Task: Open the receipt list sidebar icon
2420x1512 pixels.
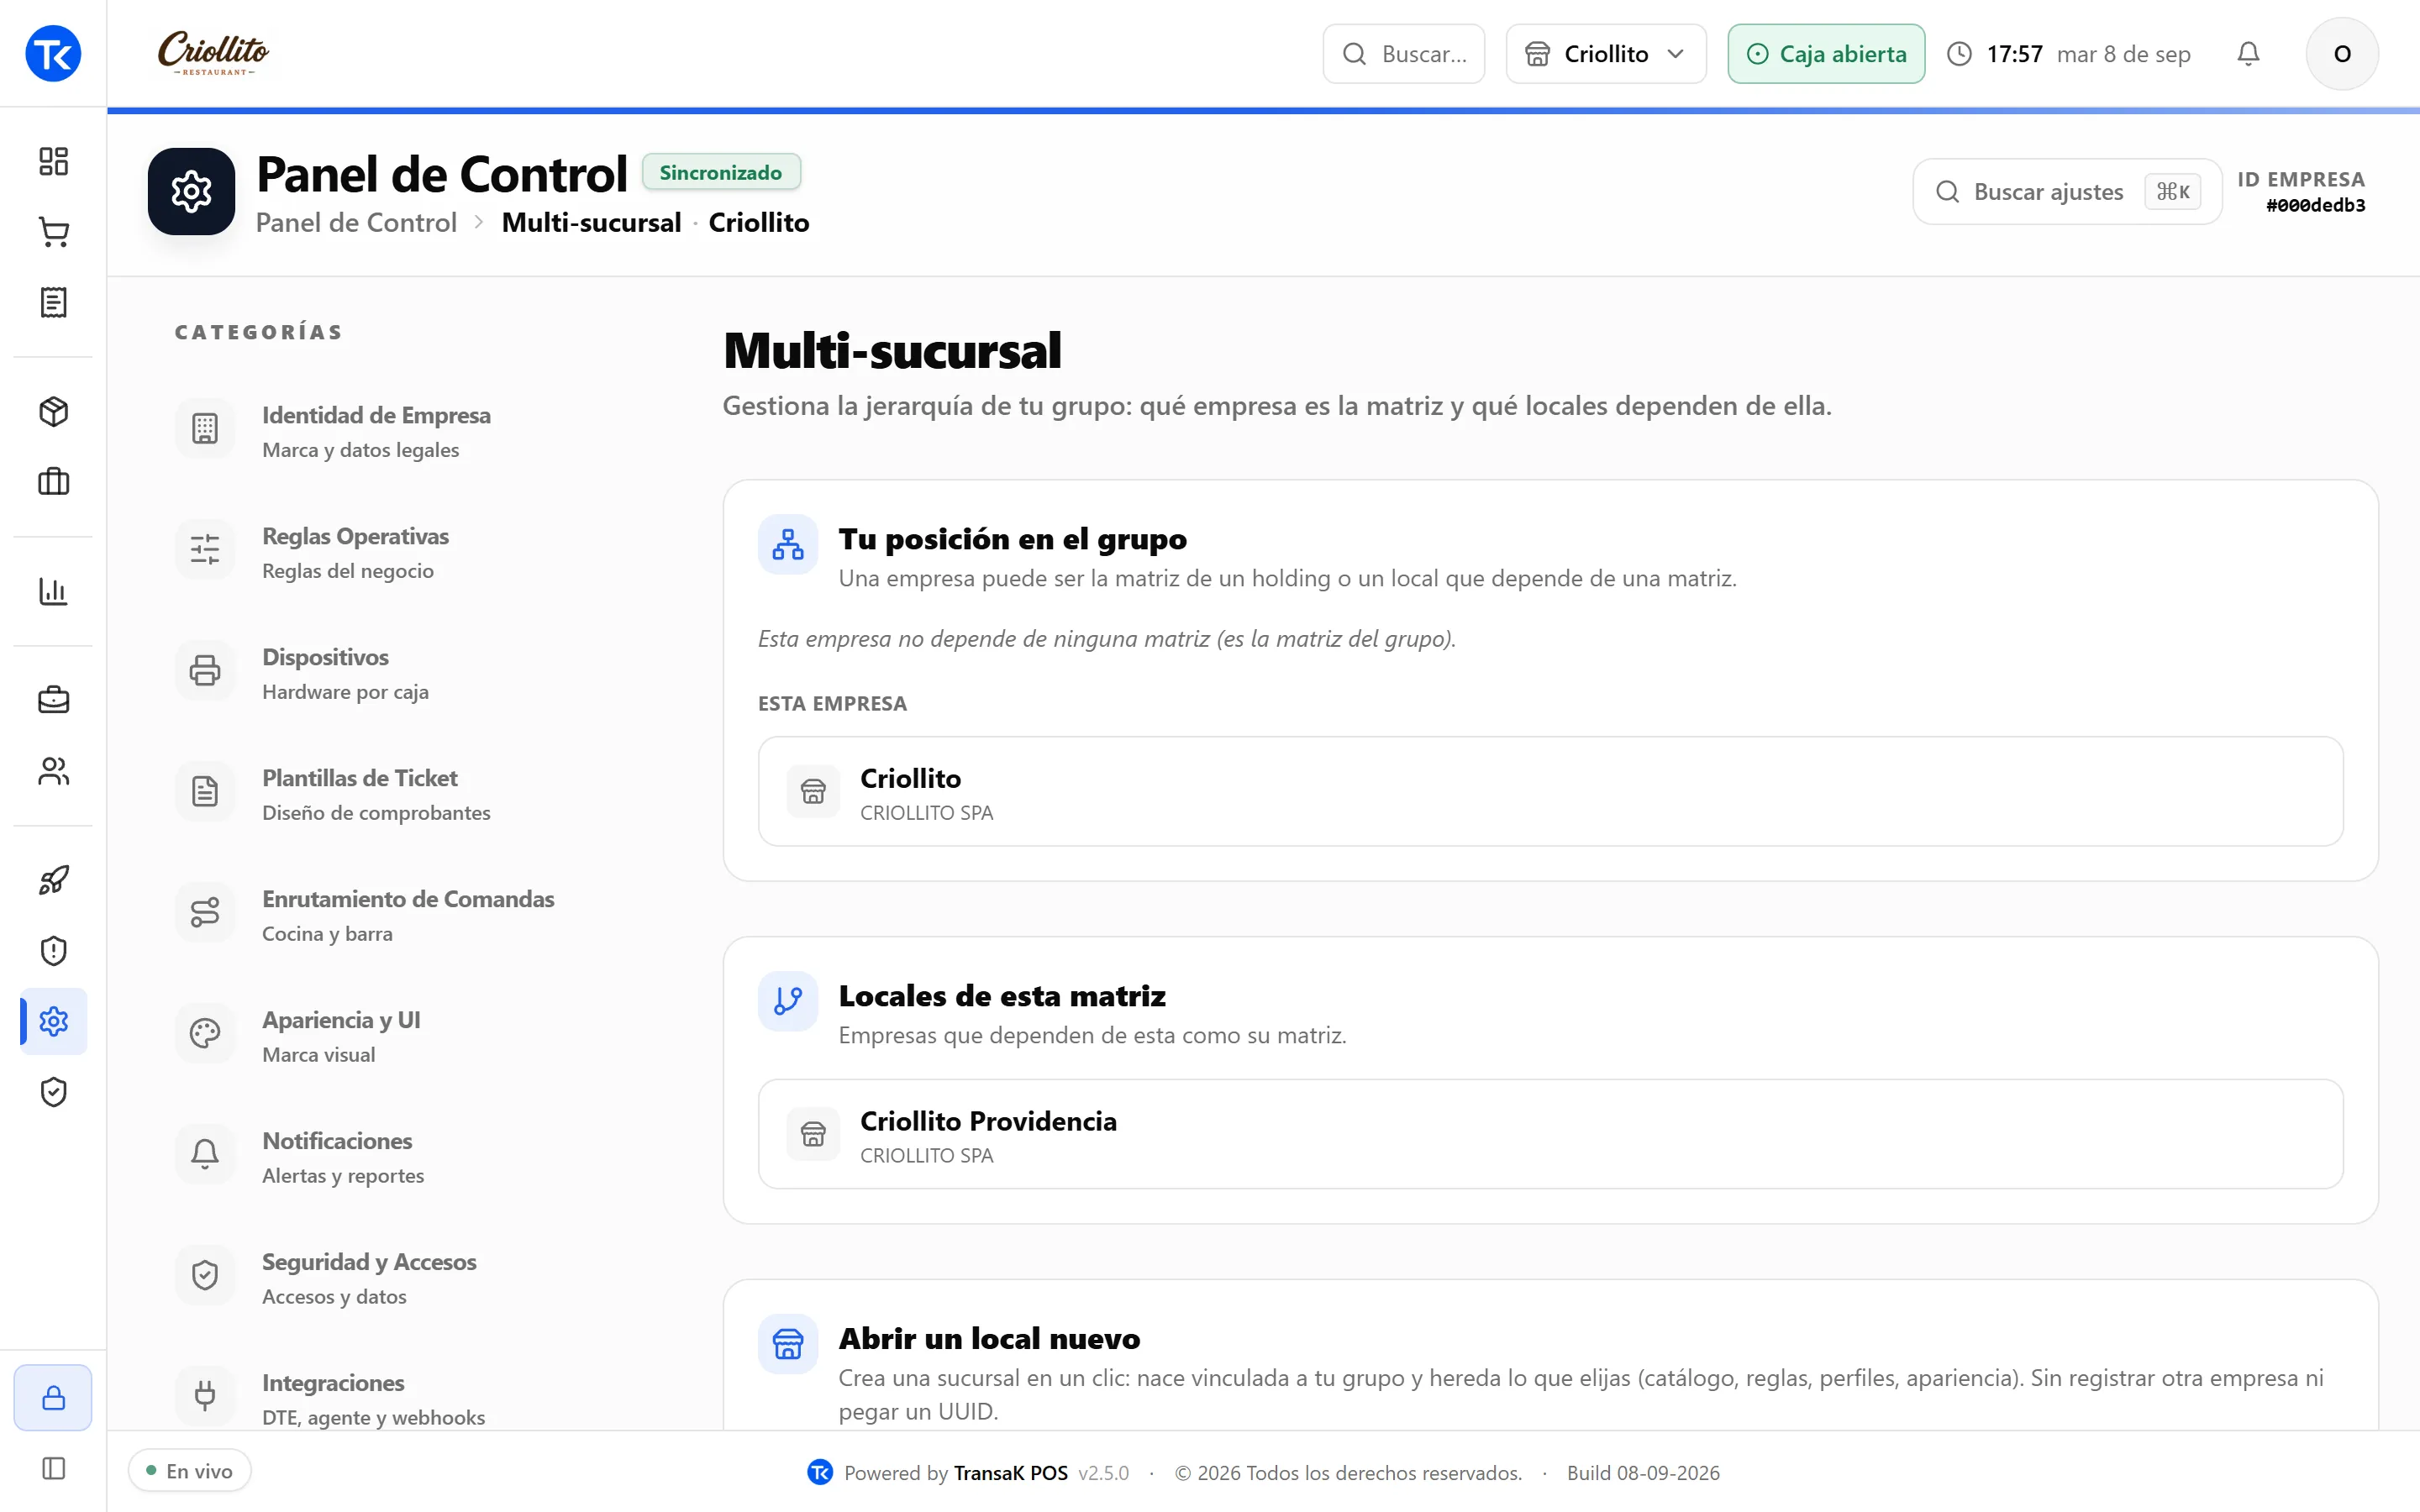Action: click(53, 302)
